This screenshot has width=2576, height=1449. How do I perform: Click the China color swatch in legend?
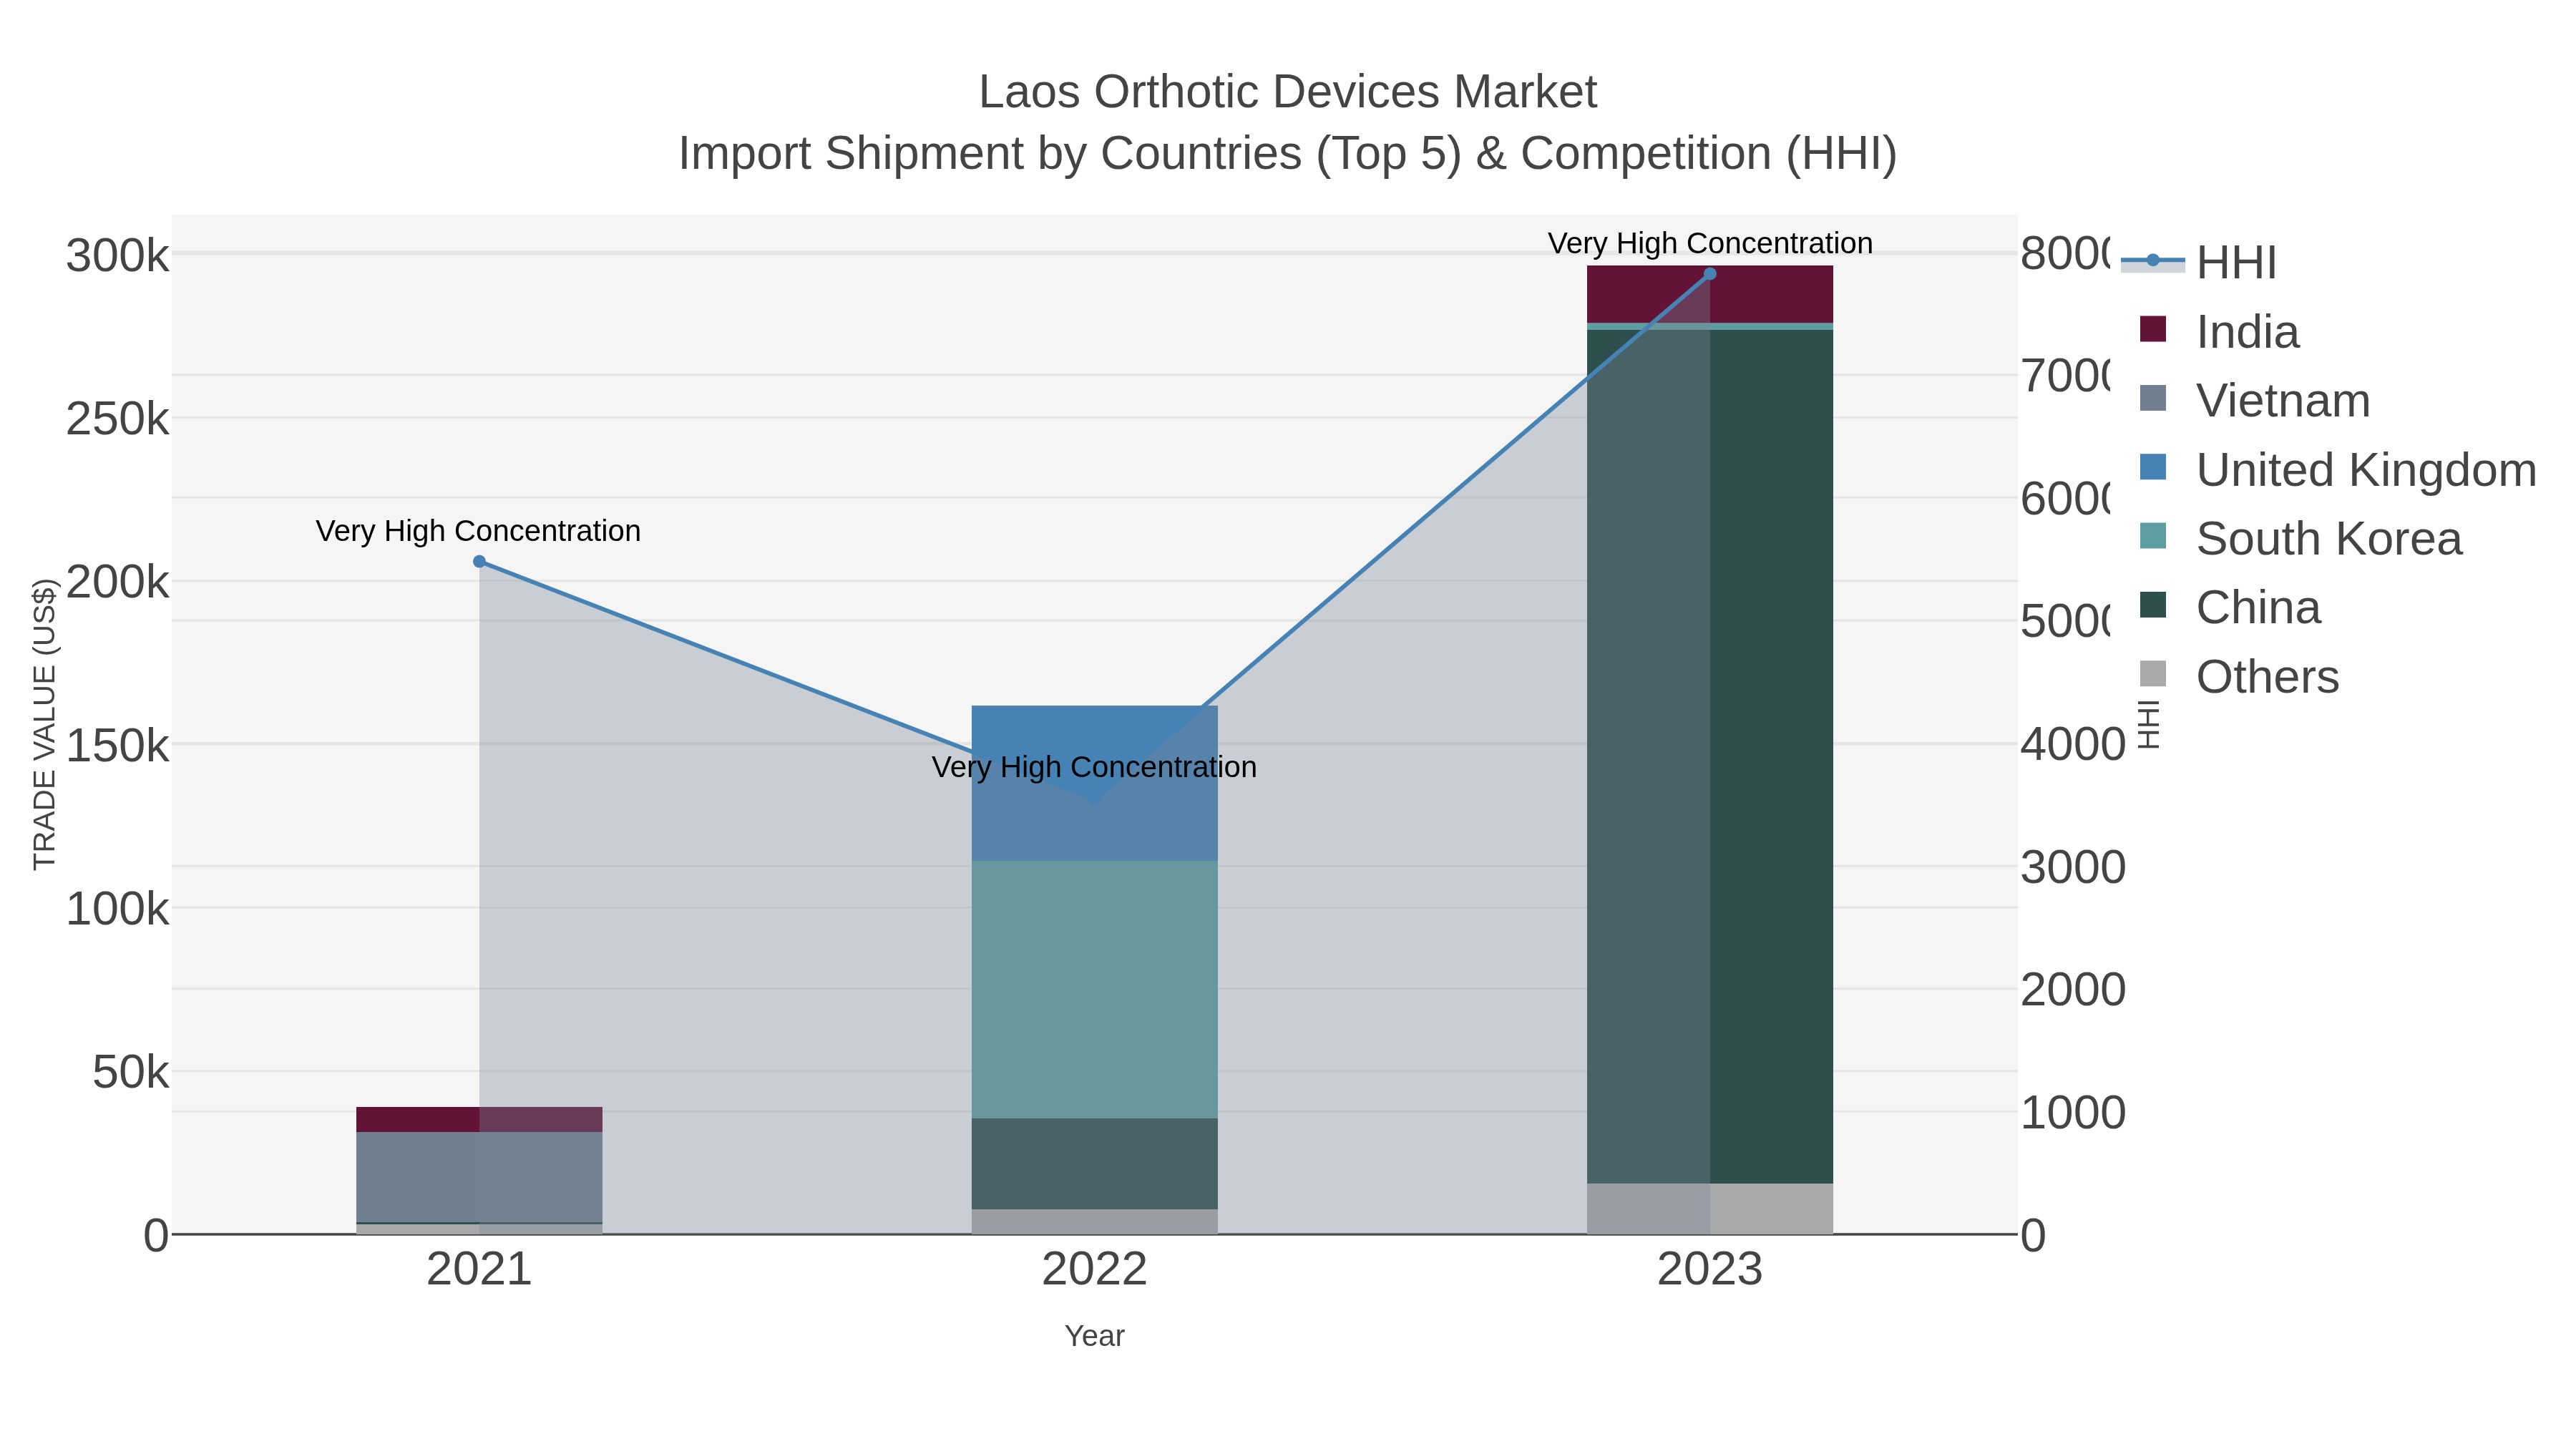pos(2153,605)
